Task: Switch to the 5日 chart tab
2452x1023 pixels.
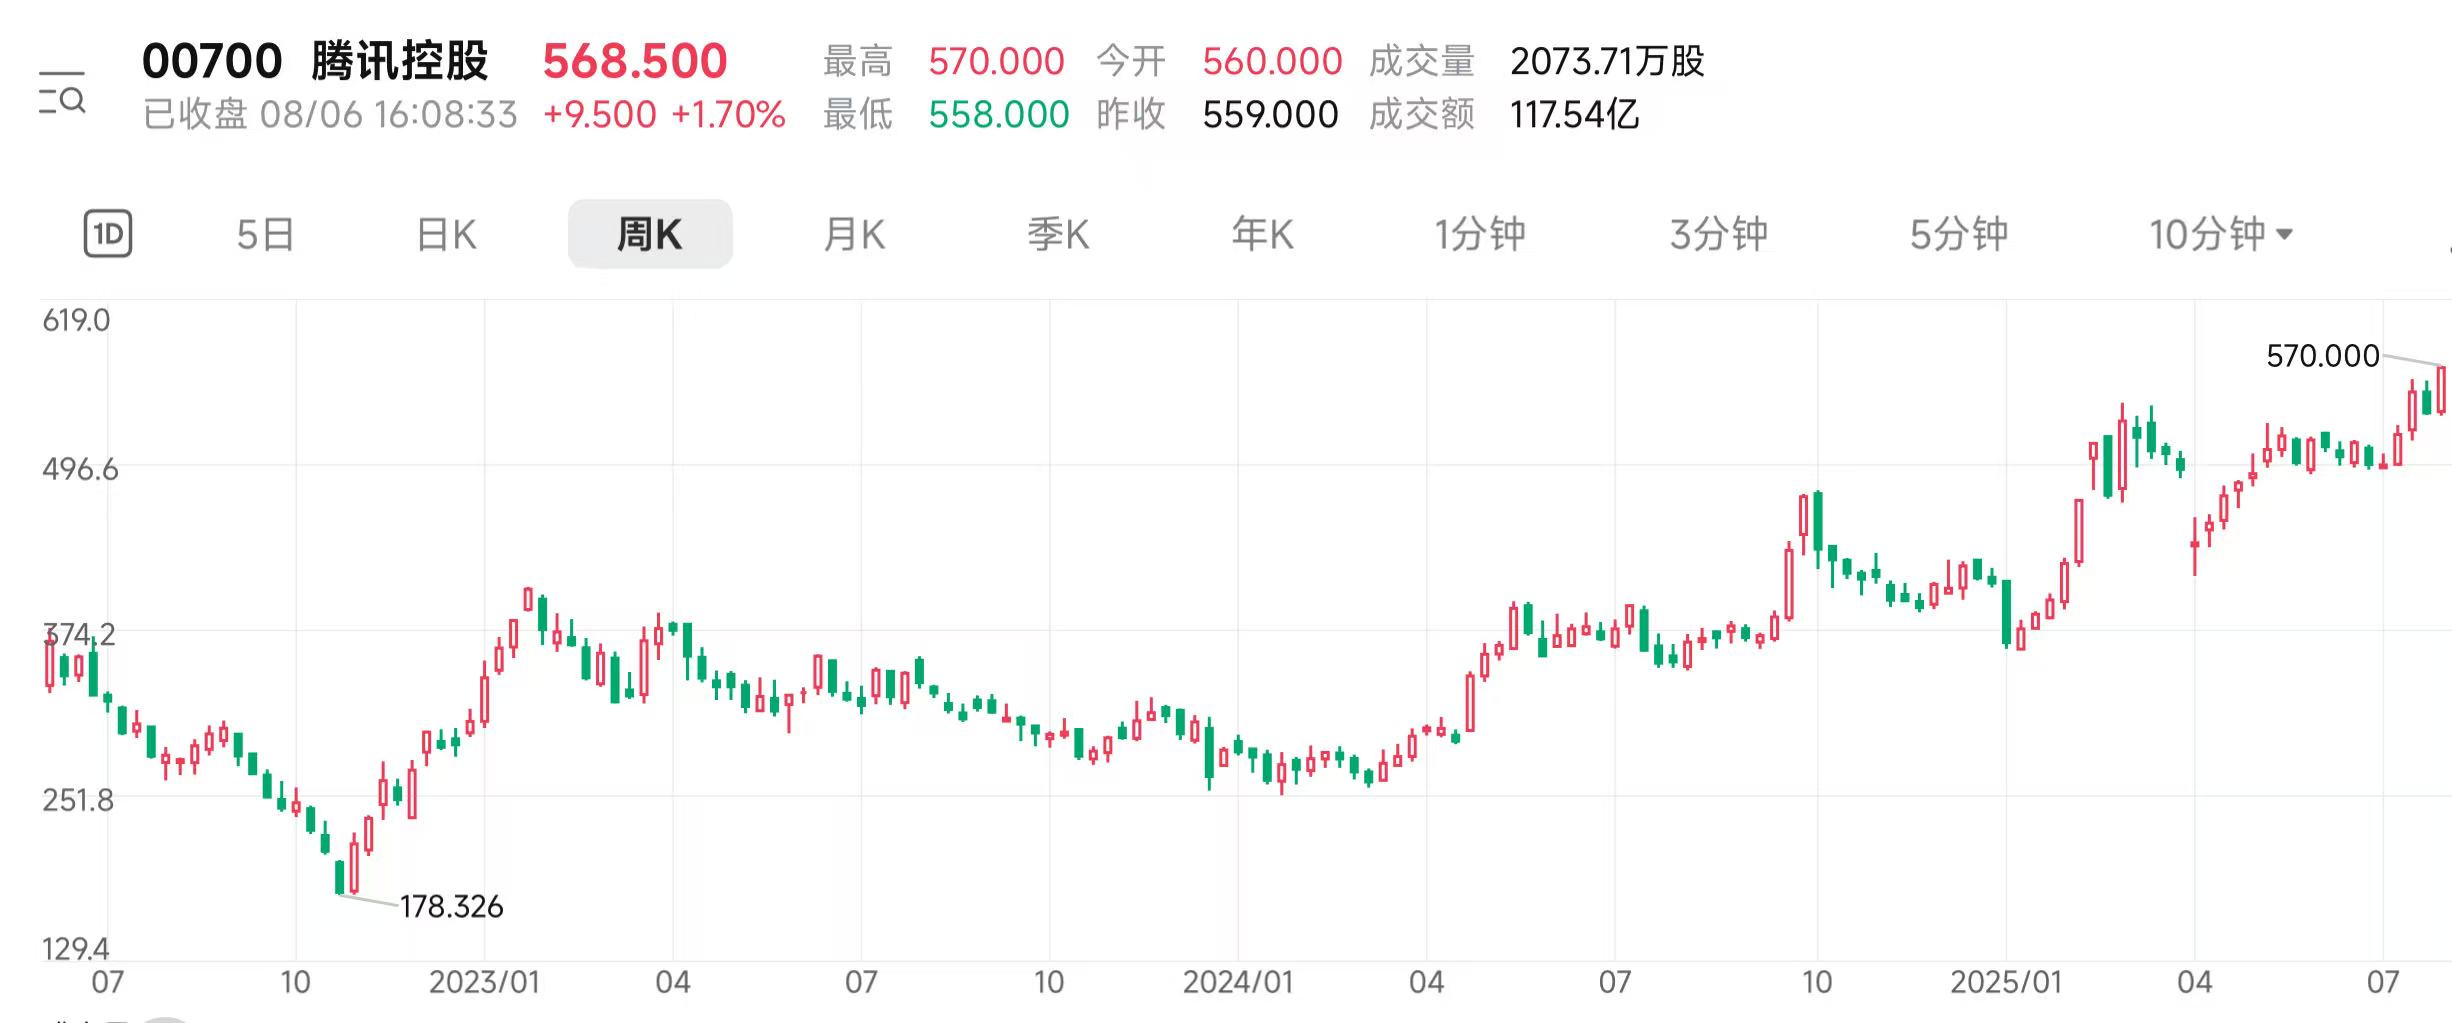Action: pyautogui.click(x=265, y=235)
